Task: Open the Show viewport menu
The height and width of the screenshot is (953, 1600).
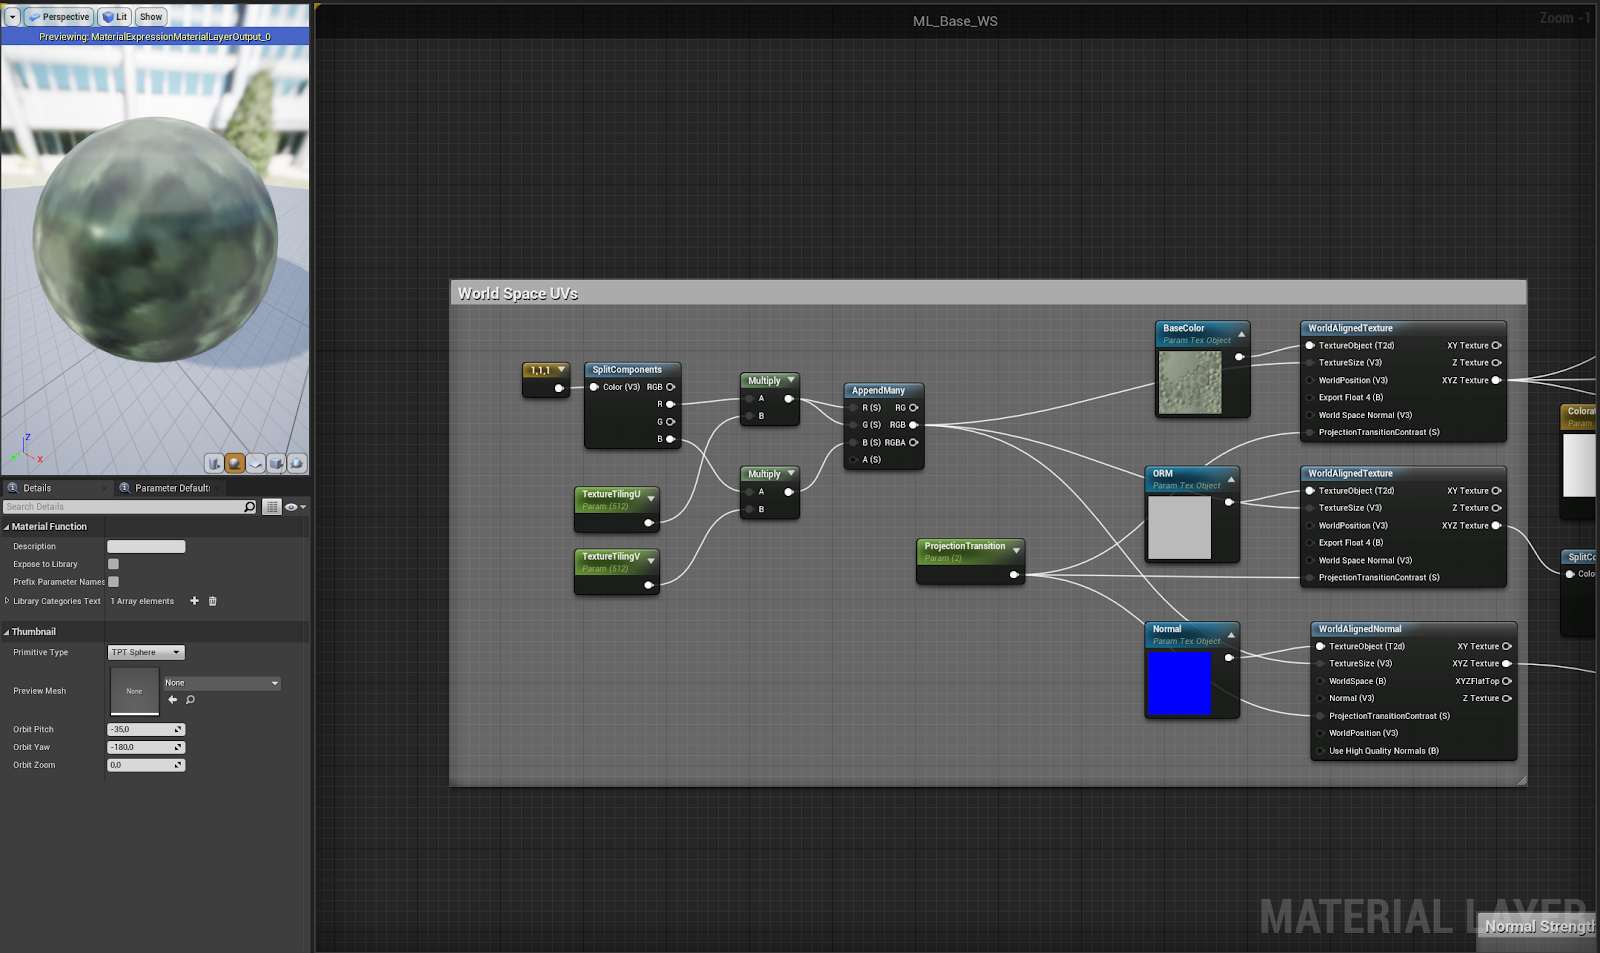Action: point(151,17)
